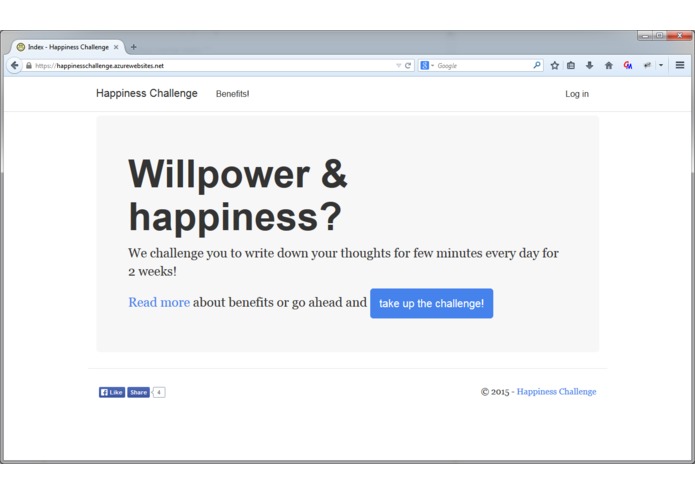Click take up the challenge! button
This screenshot has height=494, width=695.
[x=431, y=303]
